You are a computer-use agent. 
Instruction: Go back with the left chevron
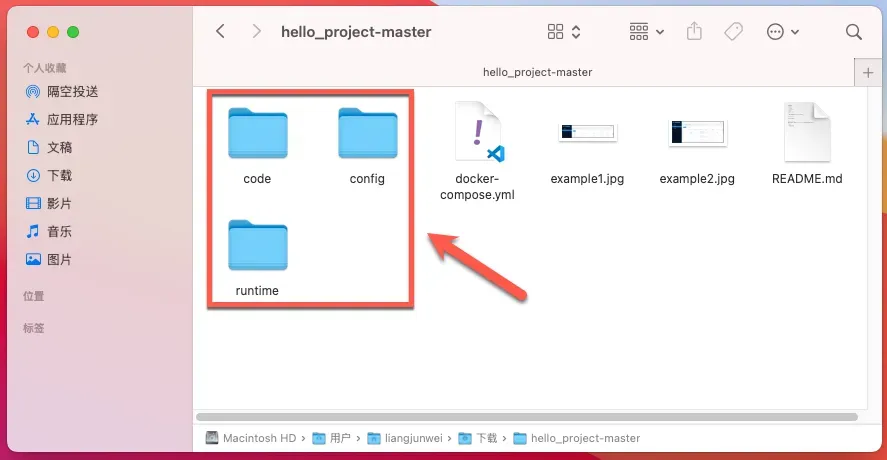(x=221, y=32)
